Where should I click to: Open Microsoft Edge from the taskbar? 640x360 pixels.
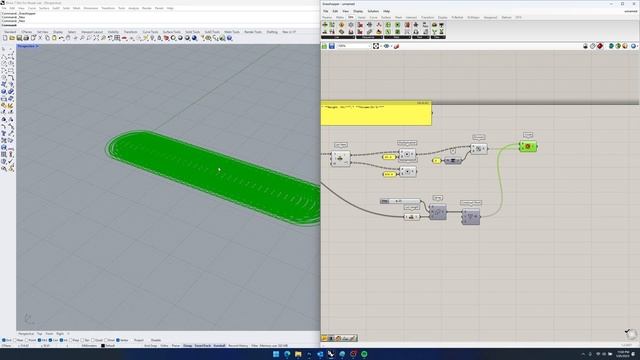coord(287,354)
